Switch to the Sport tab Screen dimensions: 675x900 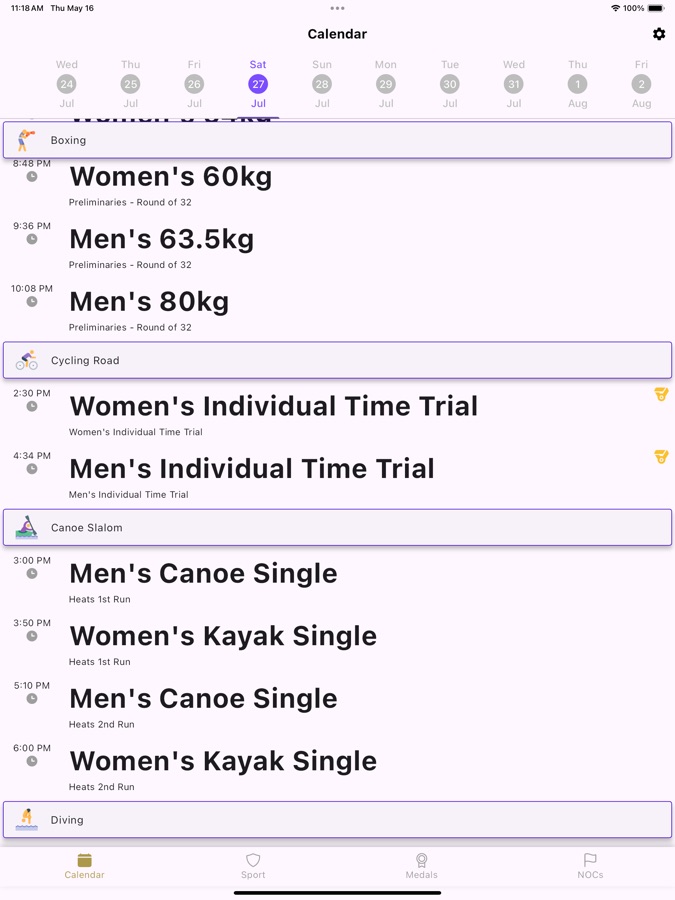coord(253,865)
